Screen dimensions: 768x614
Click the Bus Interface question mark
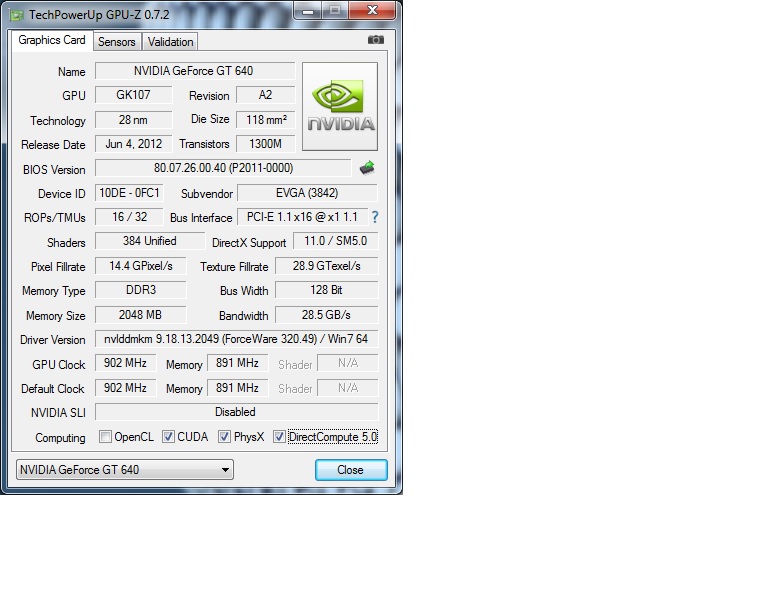[x=375, y=217]
